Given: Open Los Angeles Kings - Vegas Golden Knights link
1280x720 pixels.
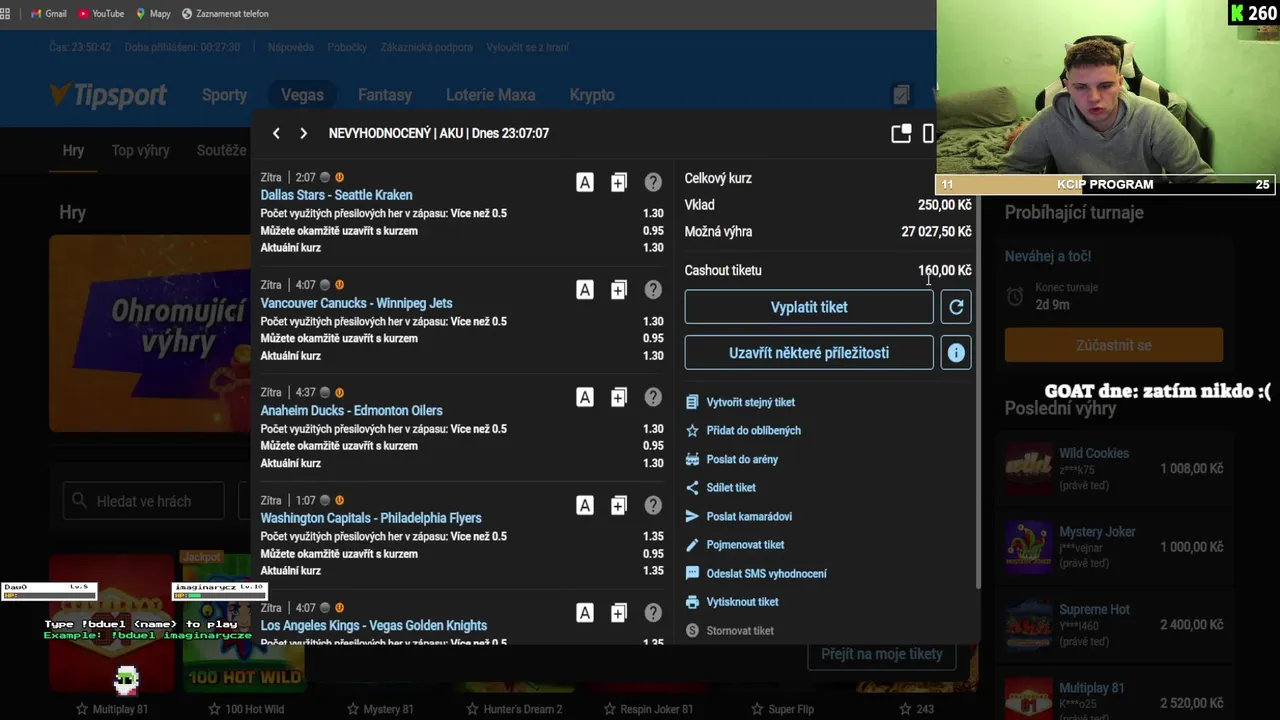Looking at the screenshot, I should tap(373, 625).
